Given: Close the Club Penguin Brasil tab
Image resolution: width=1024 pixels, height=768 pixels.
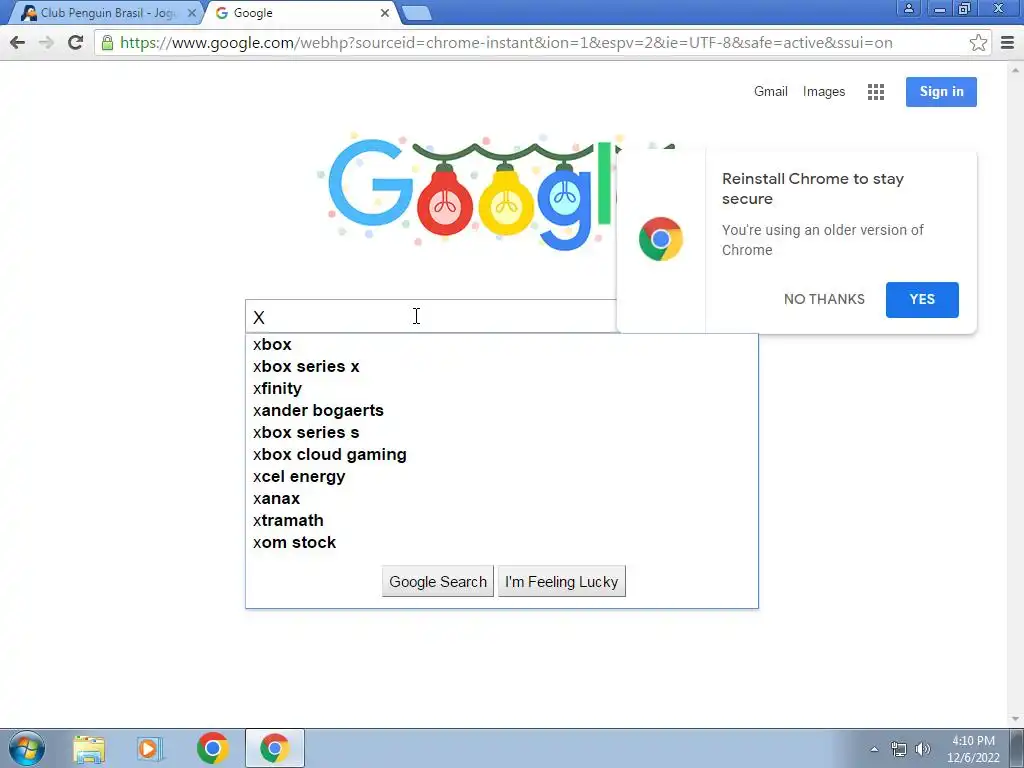Looking at the screenshot, I should [x=191, y=13].
